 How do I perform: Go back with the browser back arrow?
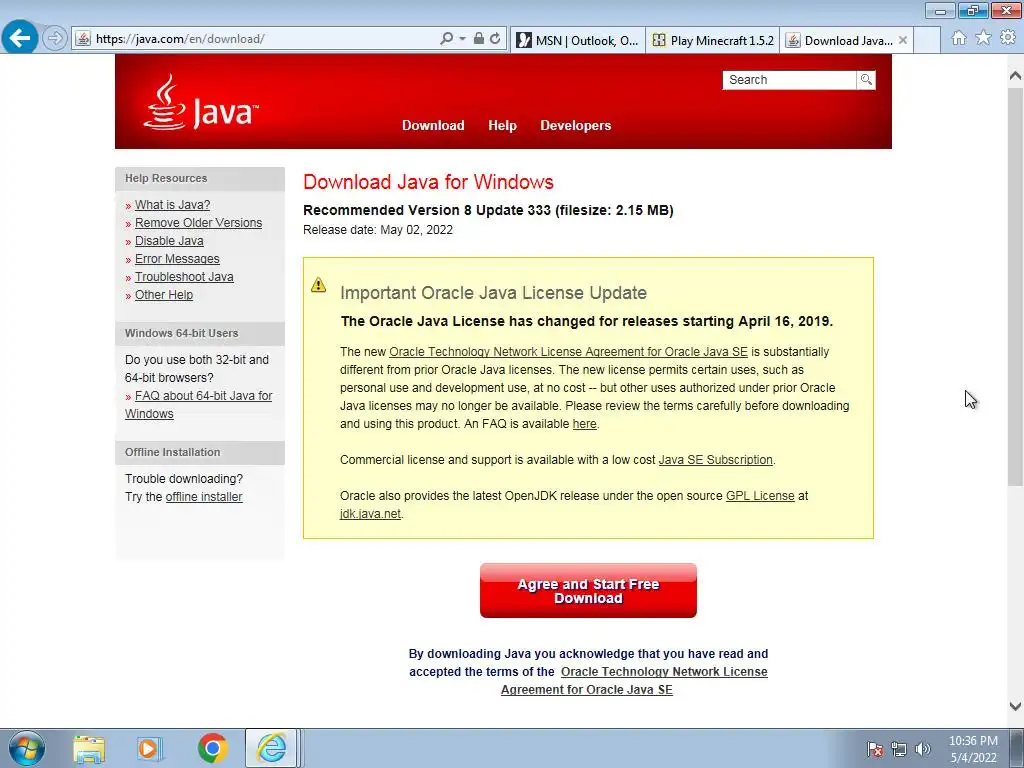click(20, 37)
